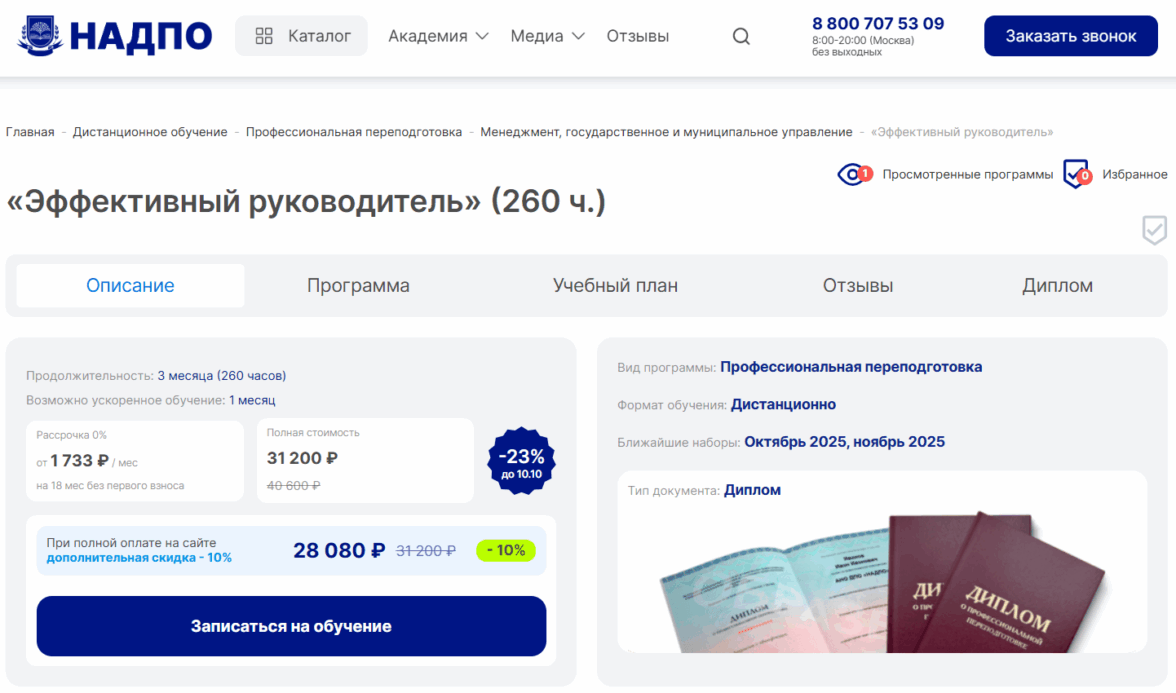Click the НАДПО logo emblem
This screenshot has width=1176, height=693.
click(x=40, y=35)
